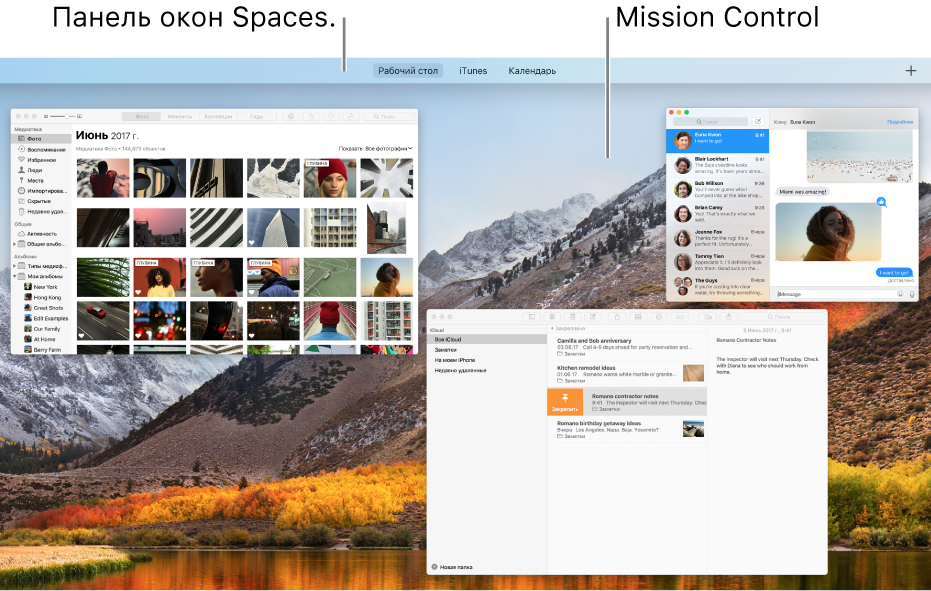The image size is (931, 591).
Task: Click the trash icon in the Notes toolbar
Action: pos(572,317)
